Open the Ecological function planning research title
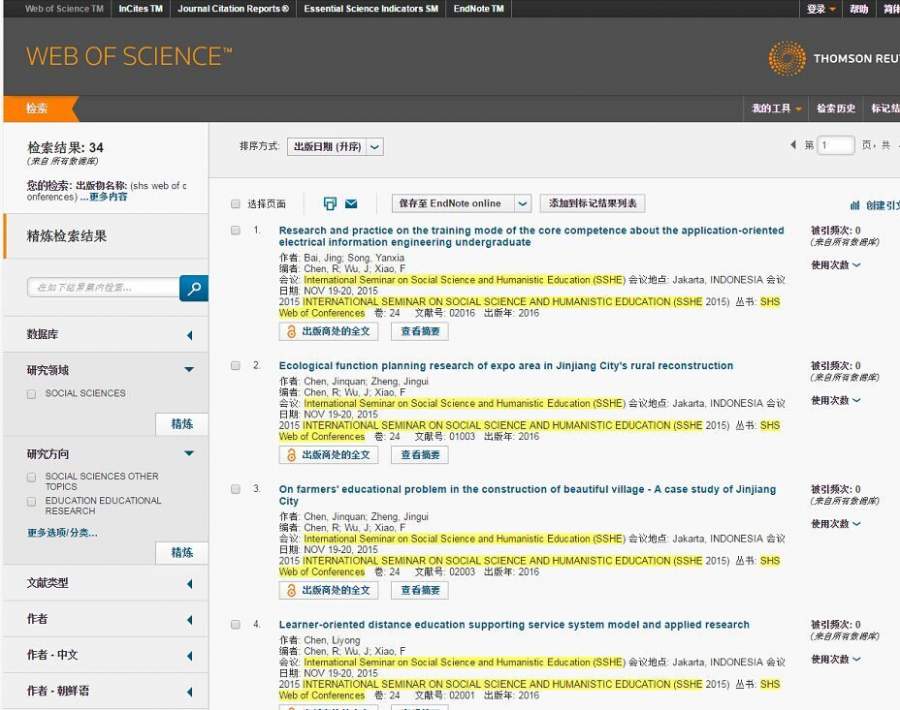The width and height of the screenshot is (900, 710). [506, 366]
